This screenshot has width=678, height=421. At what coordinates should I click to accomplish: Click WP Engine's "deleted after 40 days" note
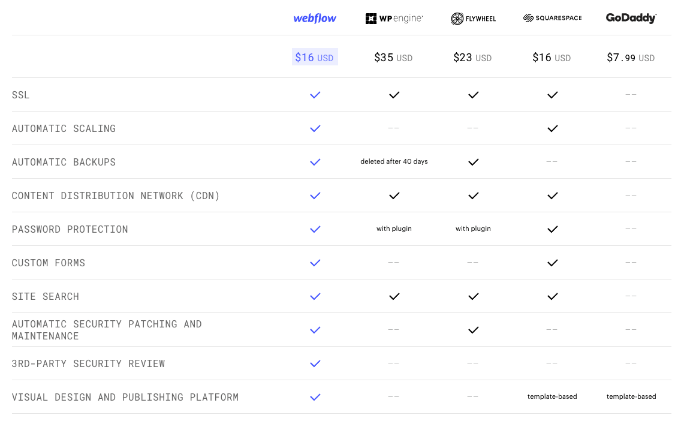coord(394,162)
